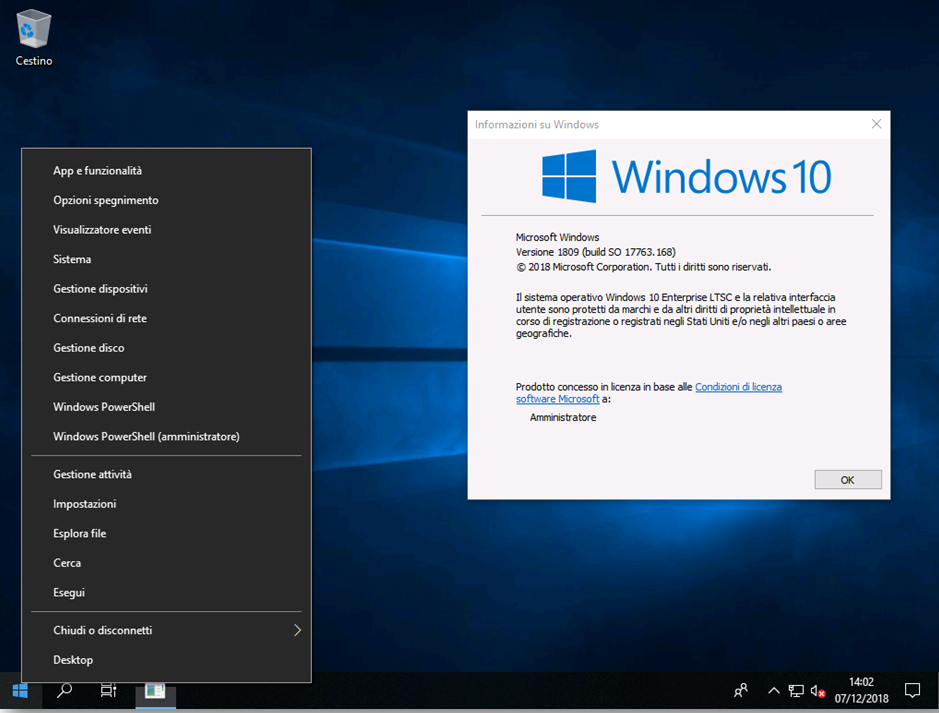
Task: Open Gestione attività task manager entry
Action: 166,474
